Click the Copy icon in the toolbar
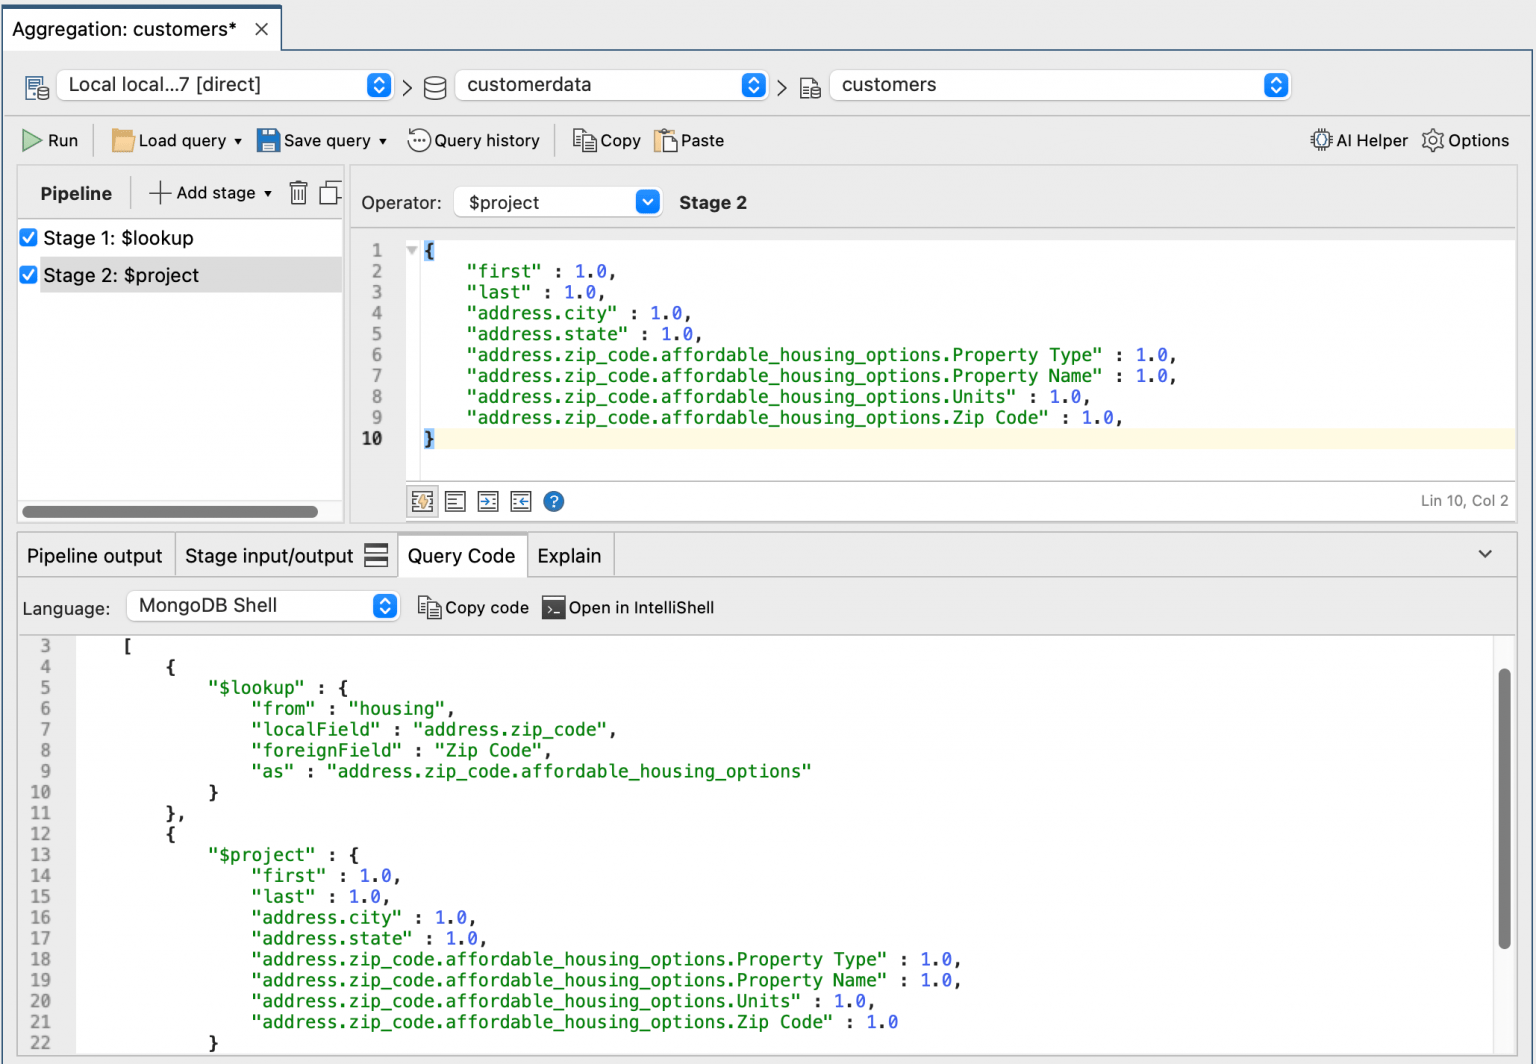The width and height of the screenshot is (1536, 1064). click(x=605, y=140)
